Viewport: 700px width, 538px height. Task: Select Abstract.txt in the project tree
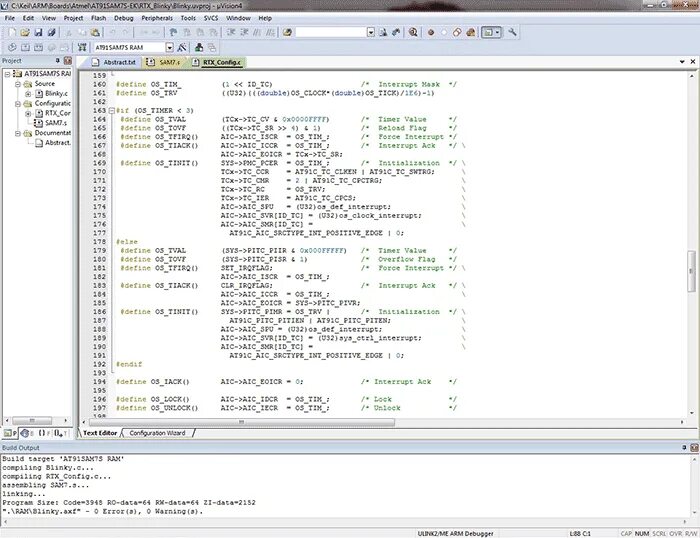click(x=58, y=143)
